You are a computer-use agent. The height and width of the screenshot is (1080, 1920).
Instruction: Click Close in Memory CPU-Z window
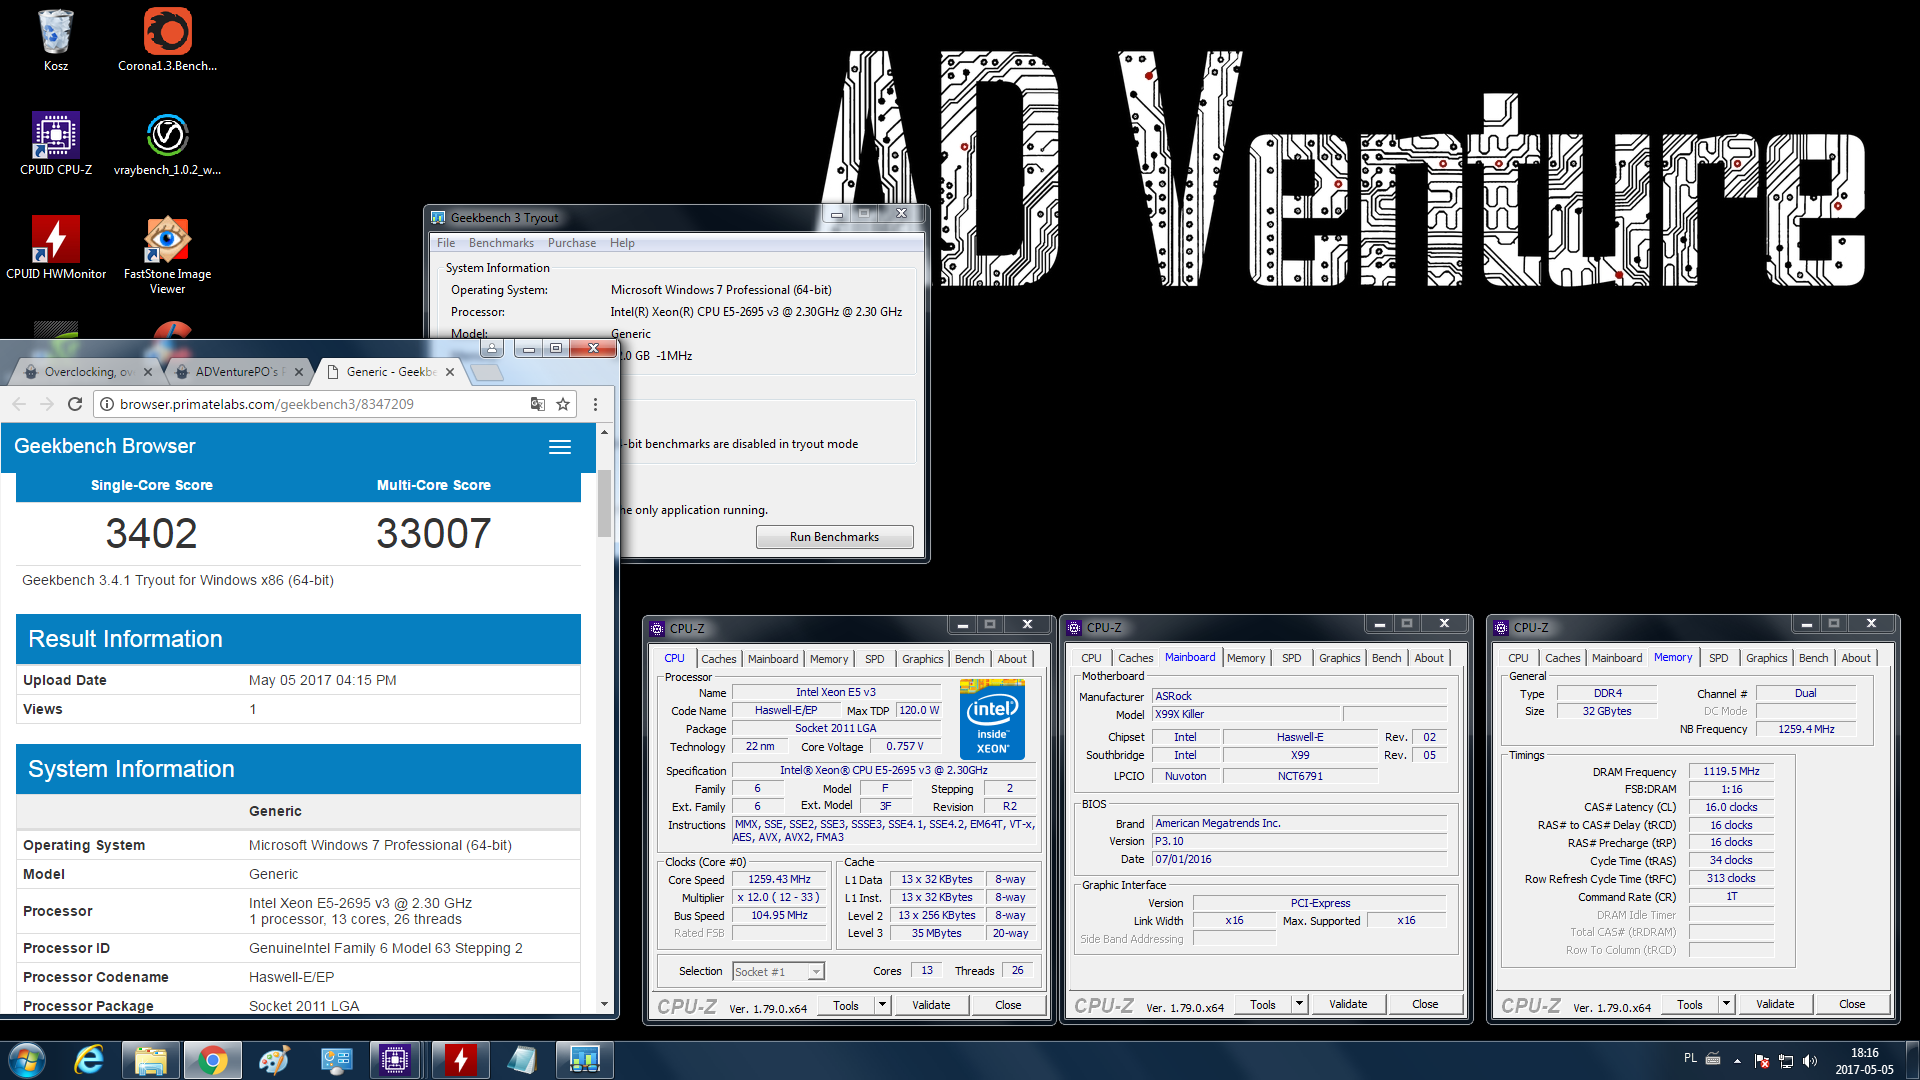1852,1004
